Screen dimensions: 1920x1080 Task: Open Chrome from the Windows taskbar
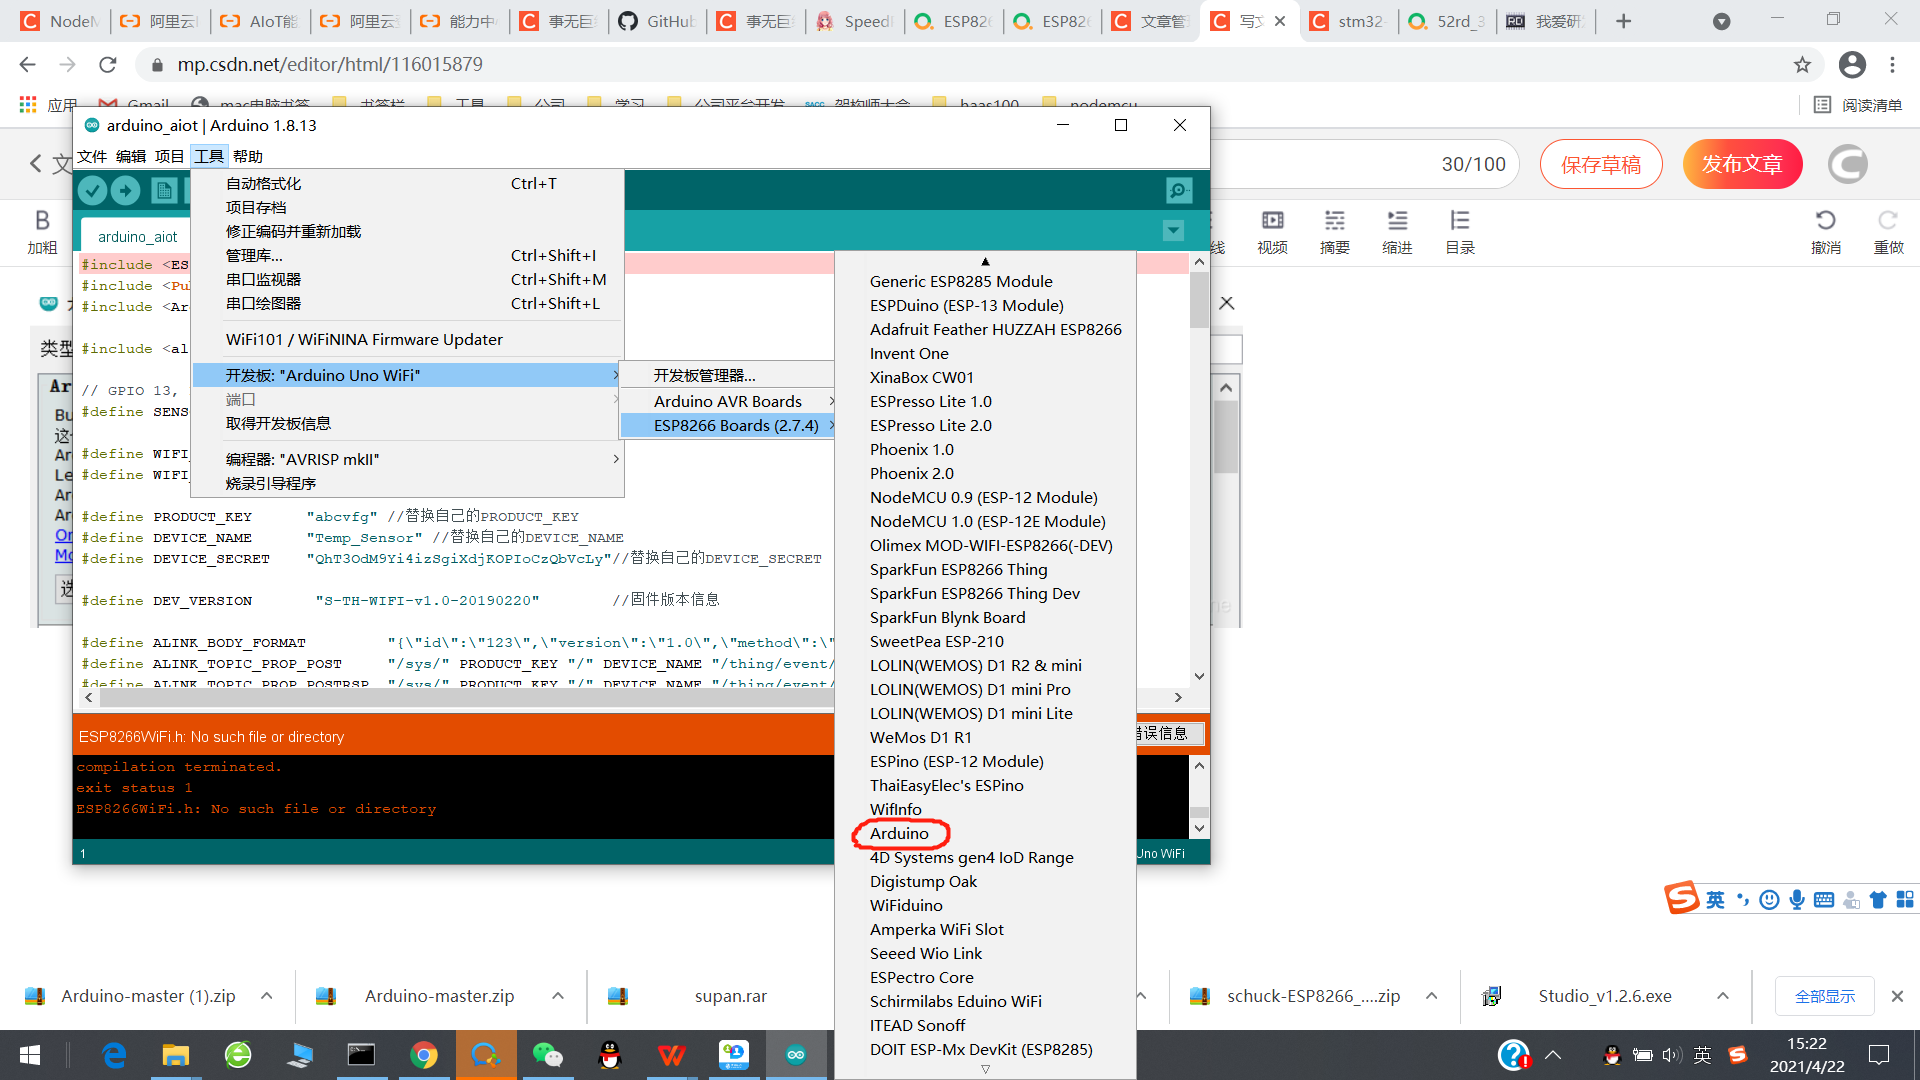click(x=423, y=1055)
